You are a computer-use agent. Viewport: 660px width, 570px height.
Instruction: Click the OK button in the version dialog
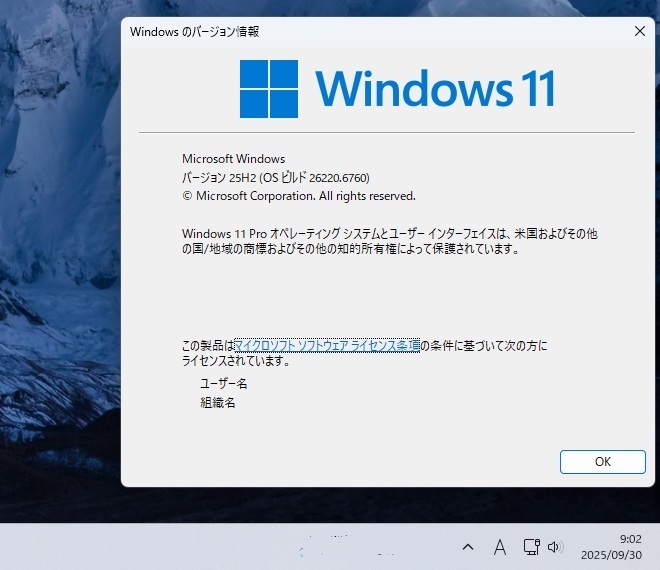[602, 462]
